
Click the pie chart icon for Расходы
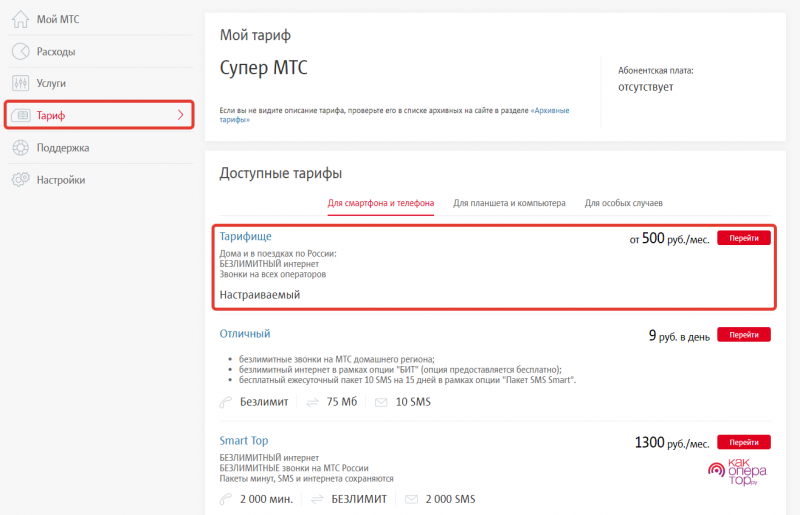click(x=20, y=52)
